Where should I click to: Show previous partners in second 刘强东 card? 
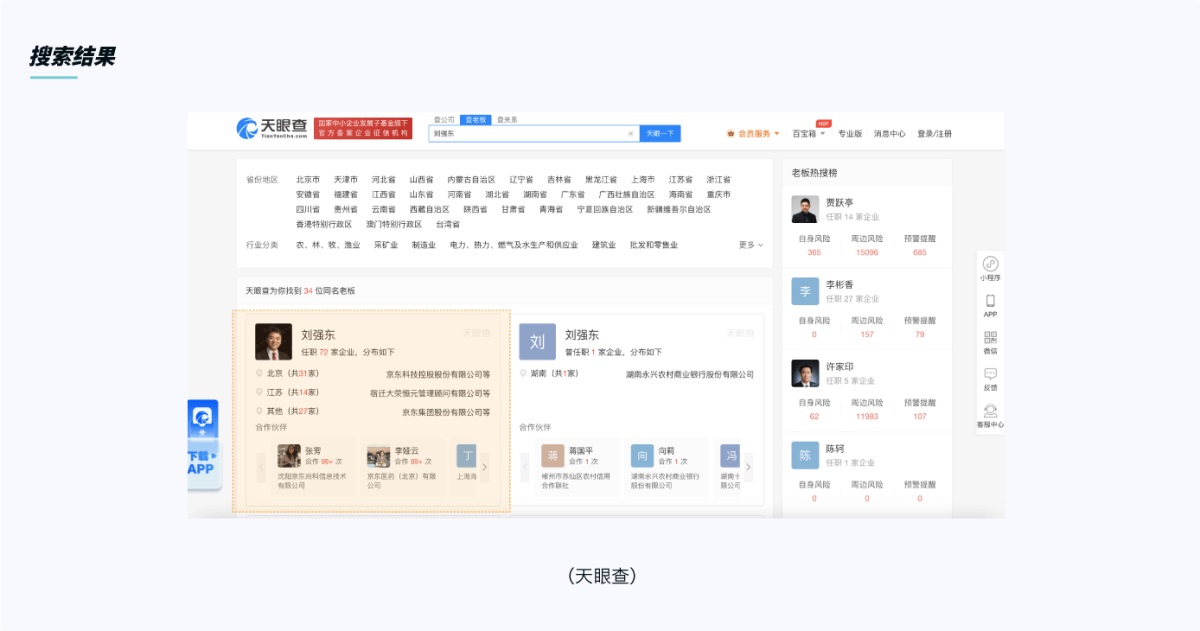pyautogui.click(x=525, y=466)
